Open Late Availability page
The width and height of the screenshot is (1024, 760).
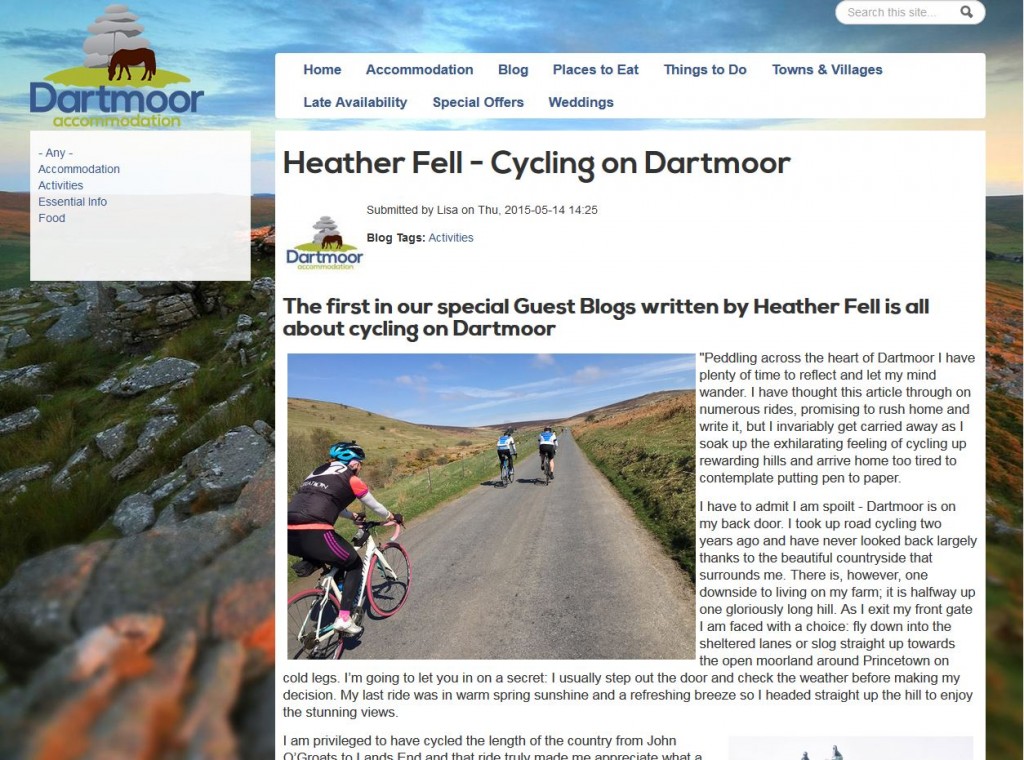pyautogui.click(x=355, y=103)
